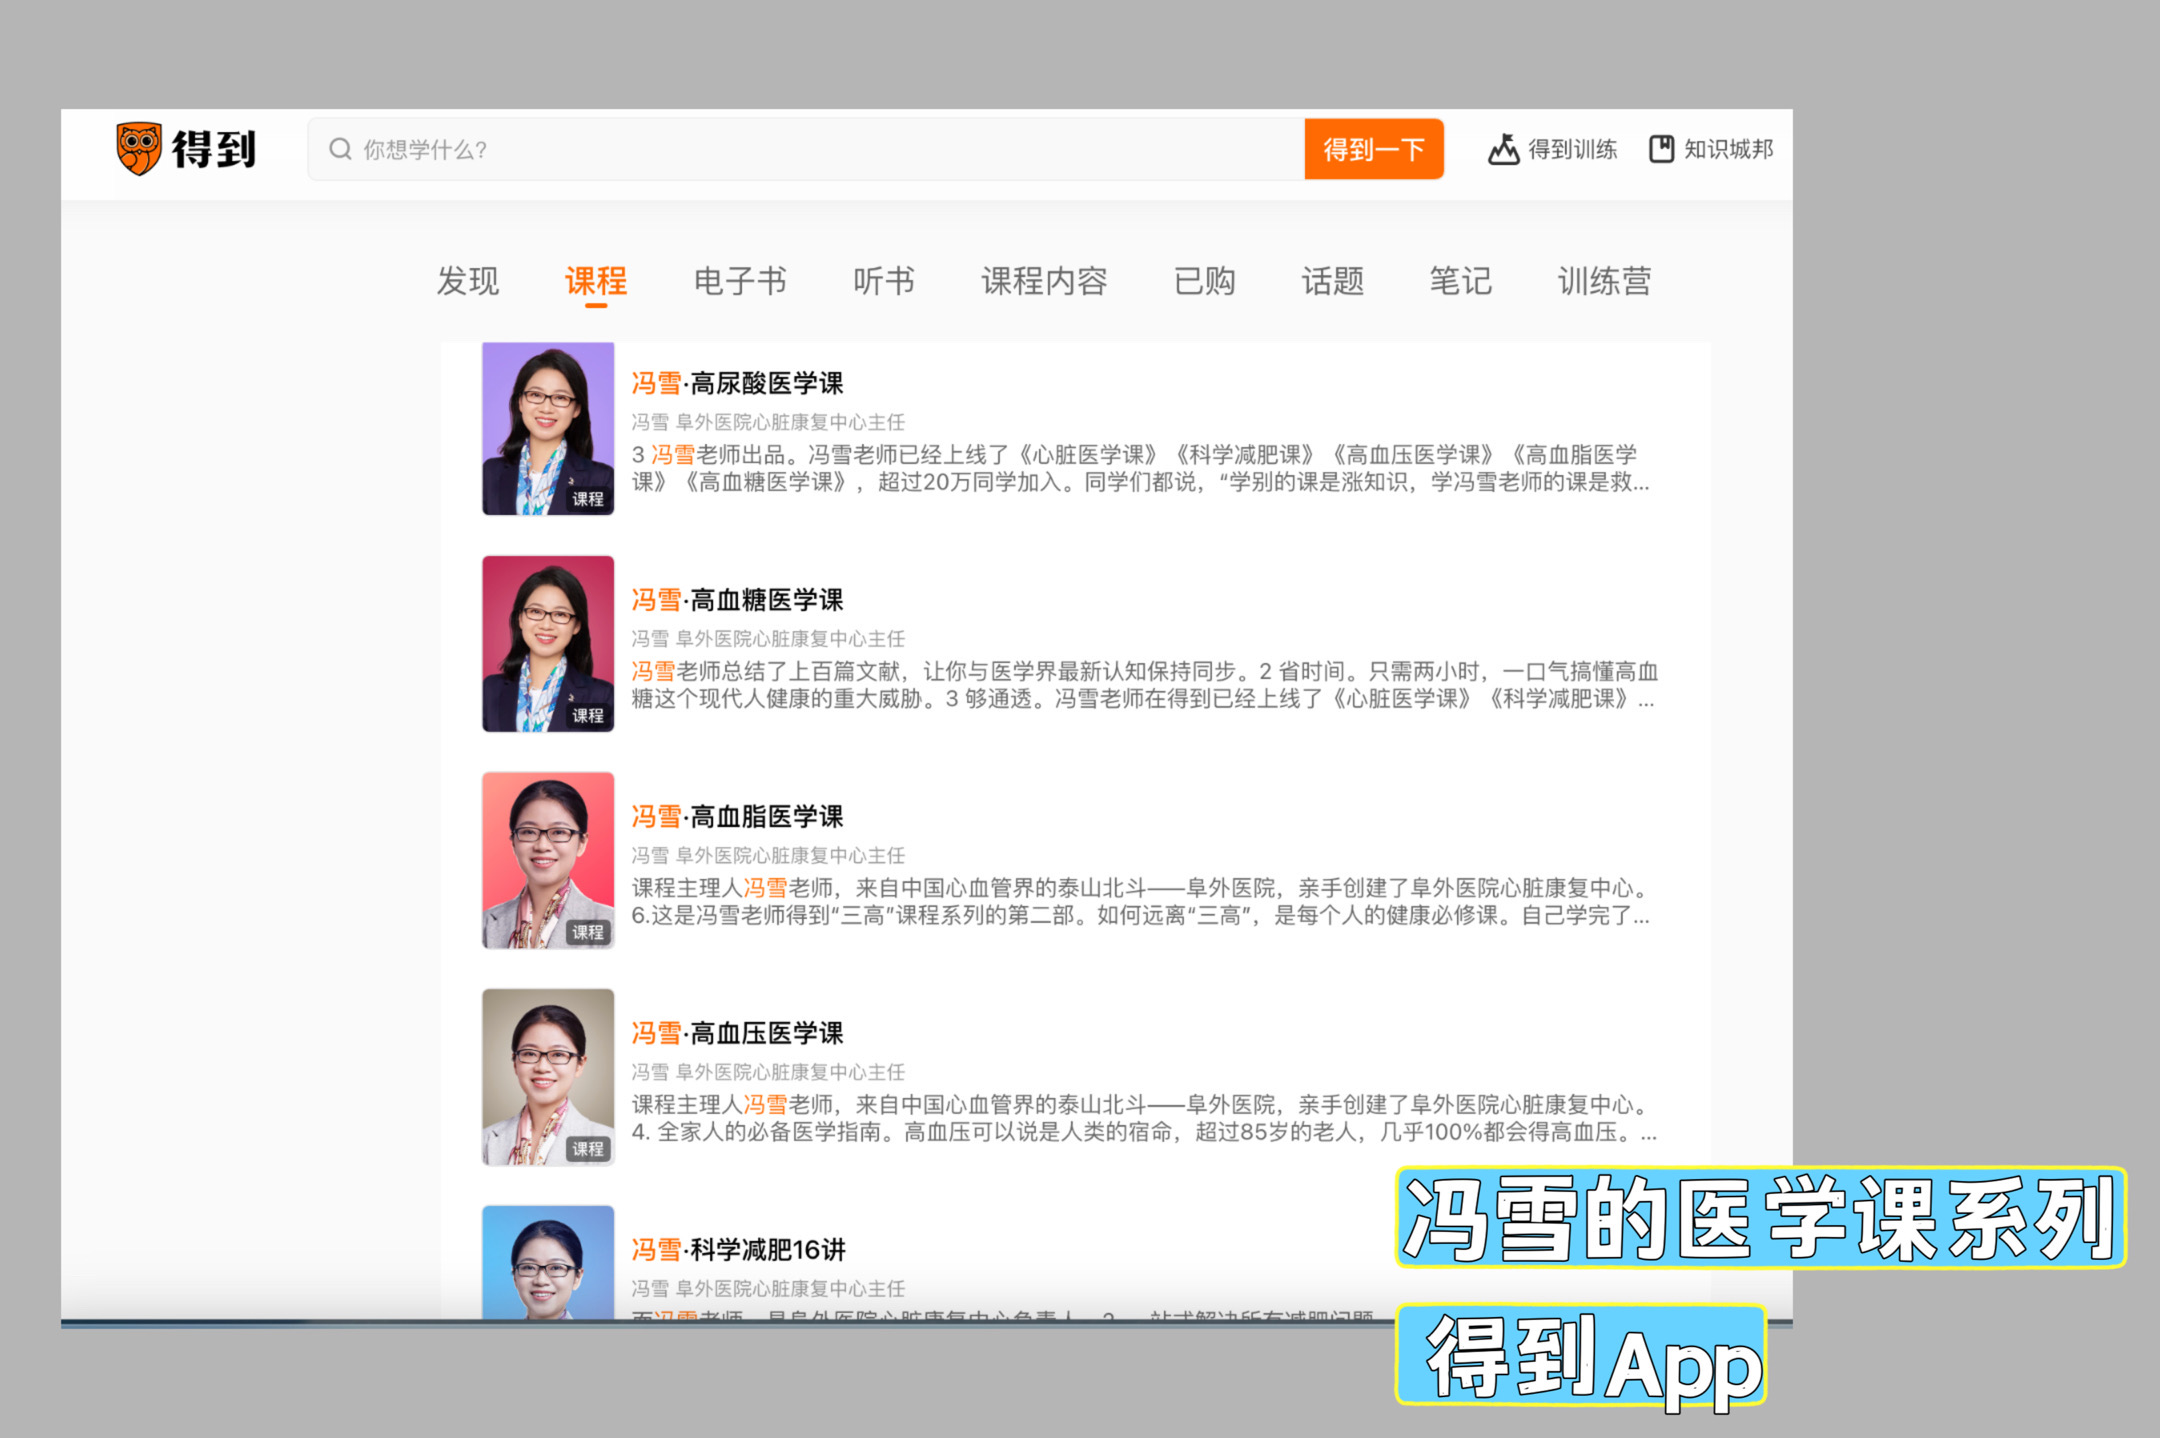This screenshot has height=1438, width=2160.
Task: Open the 已购 tab
Action: point(1204,281)
